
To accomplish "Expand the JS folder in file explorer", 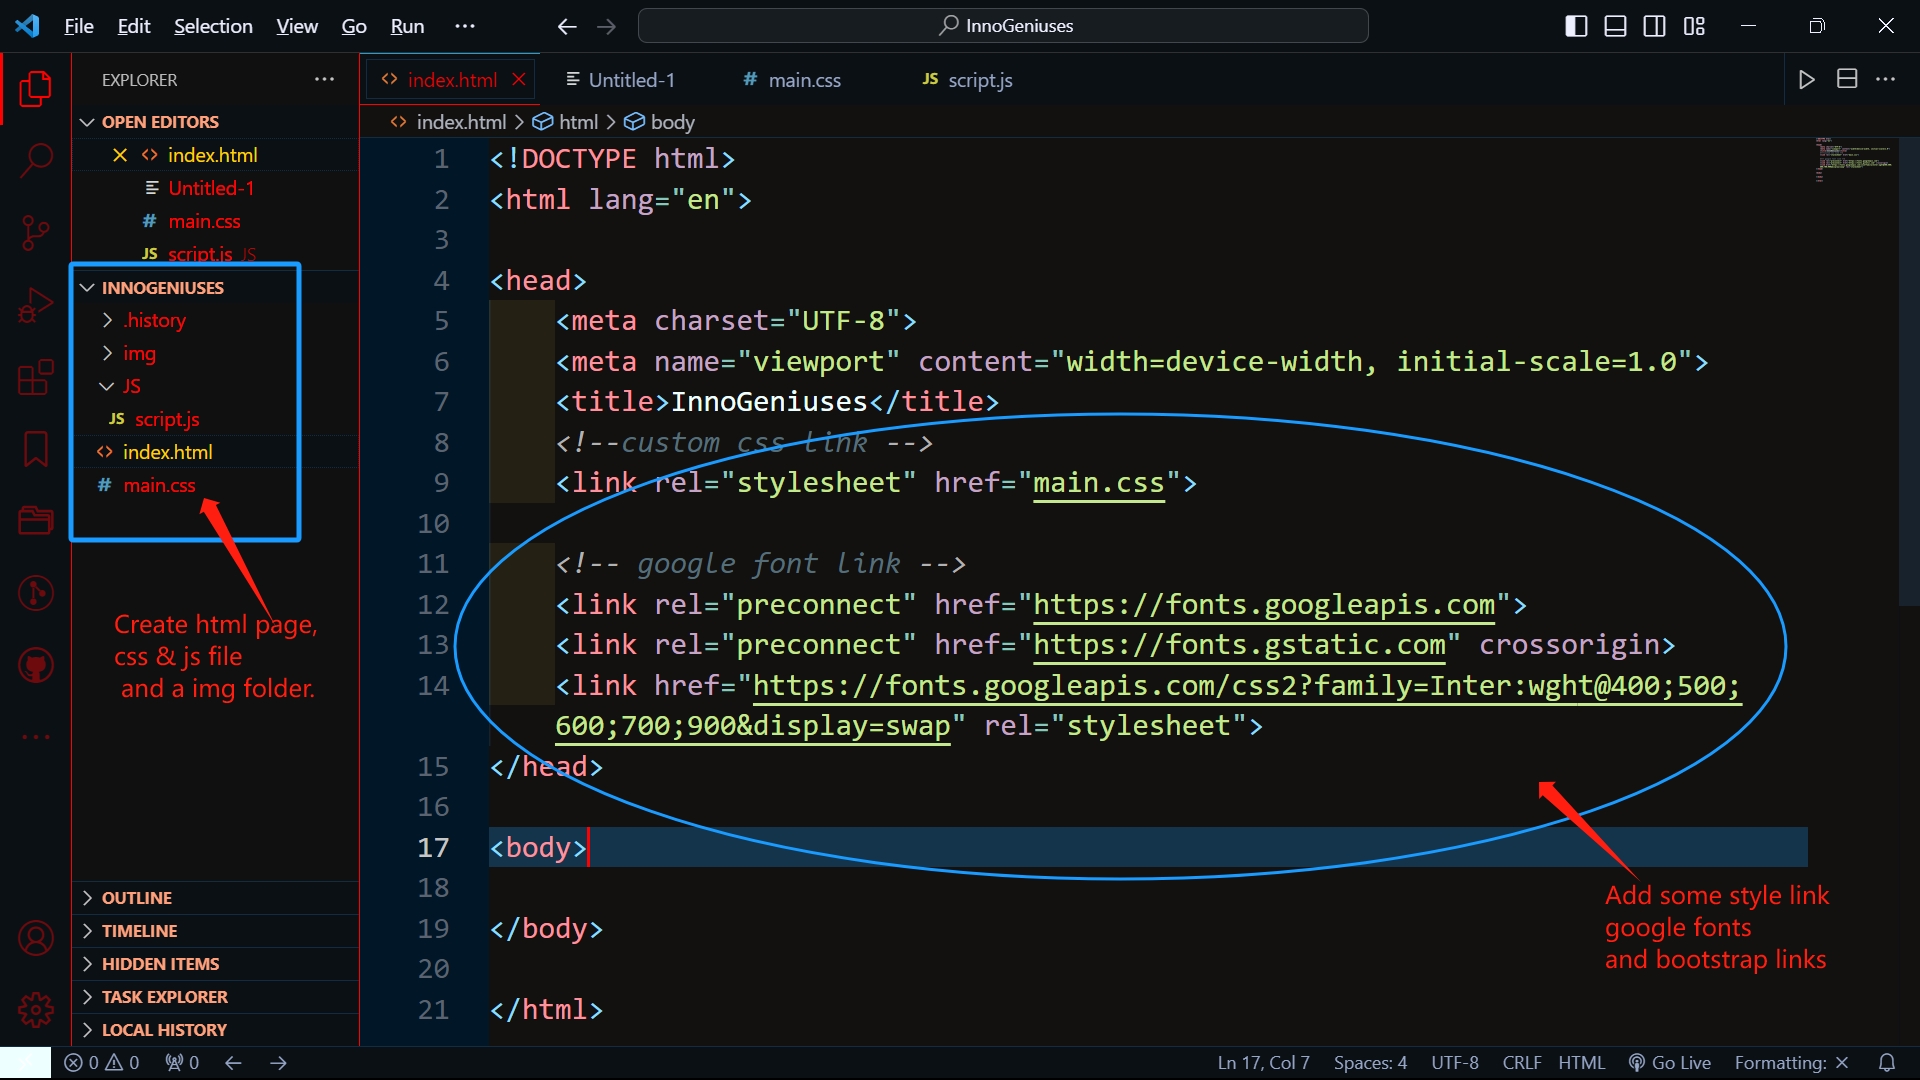I will (111, 385).
